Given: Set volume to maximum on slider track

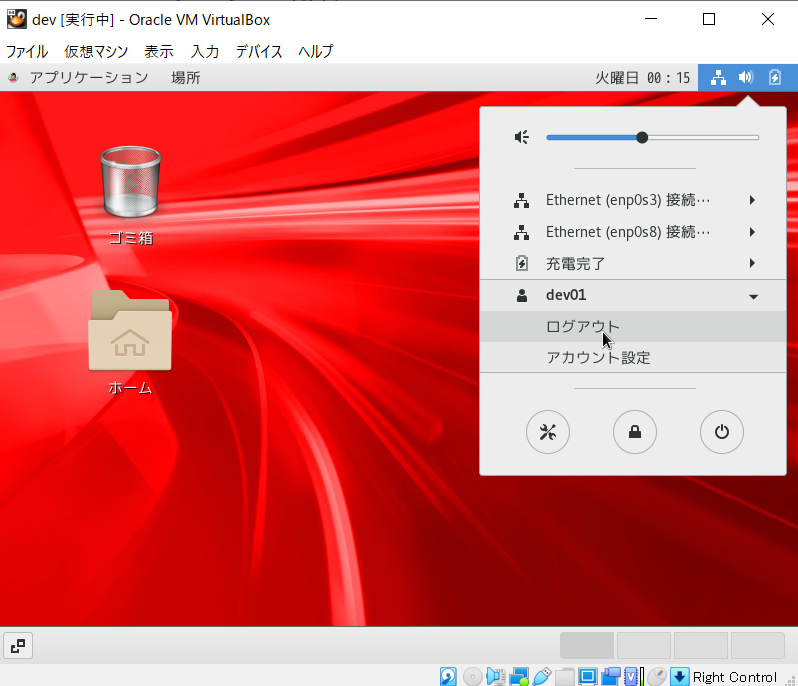Looking at the screenshot, I should 757,137.
